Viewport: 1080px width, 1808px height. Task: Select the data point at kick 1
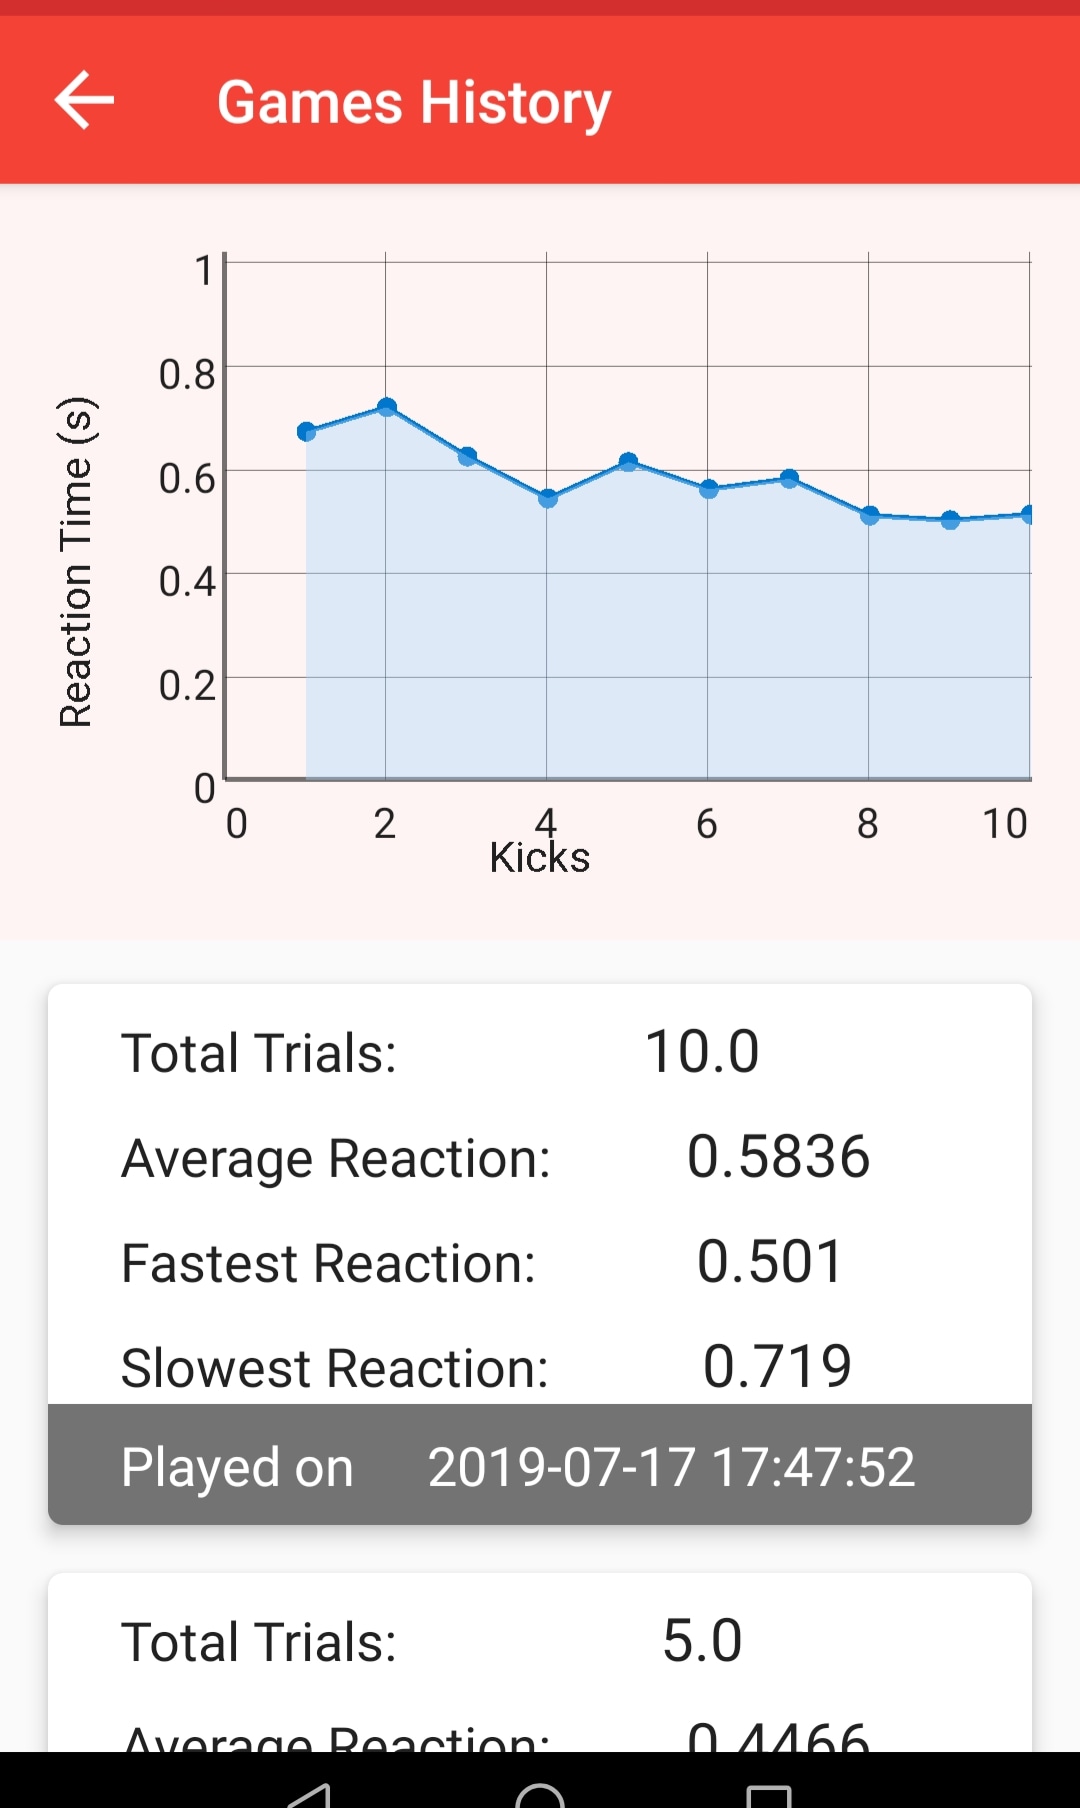click(306, 432)
